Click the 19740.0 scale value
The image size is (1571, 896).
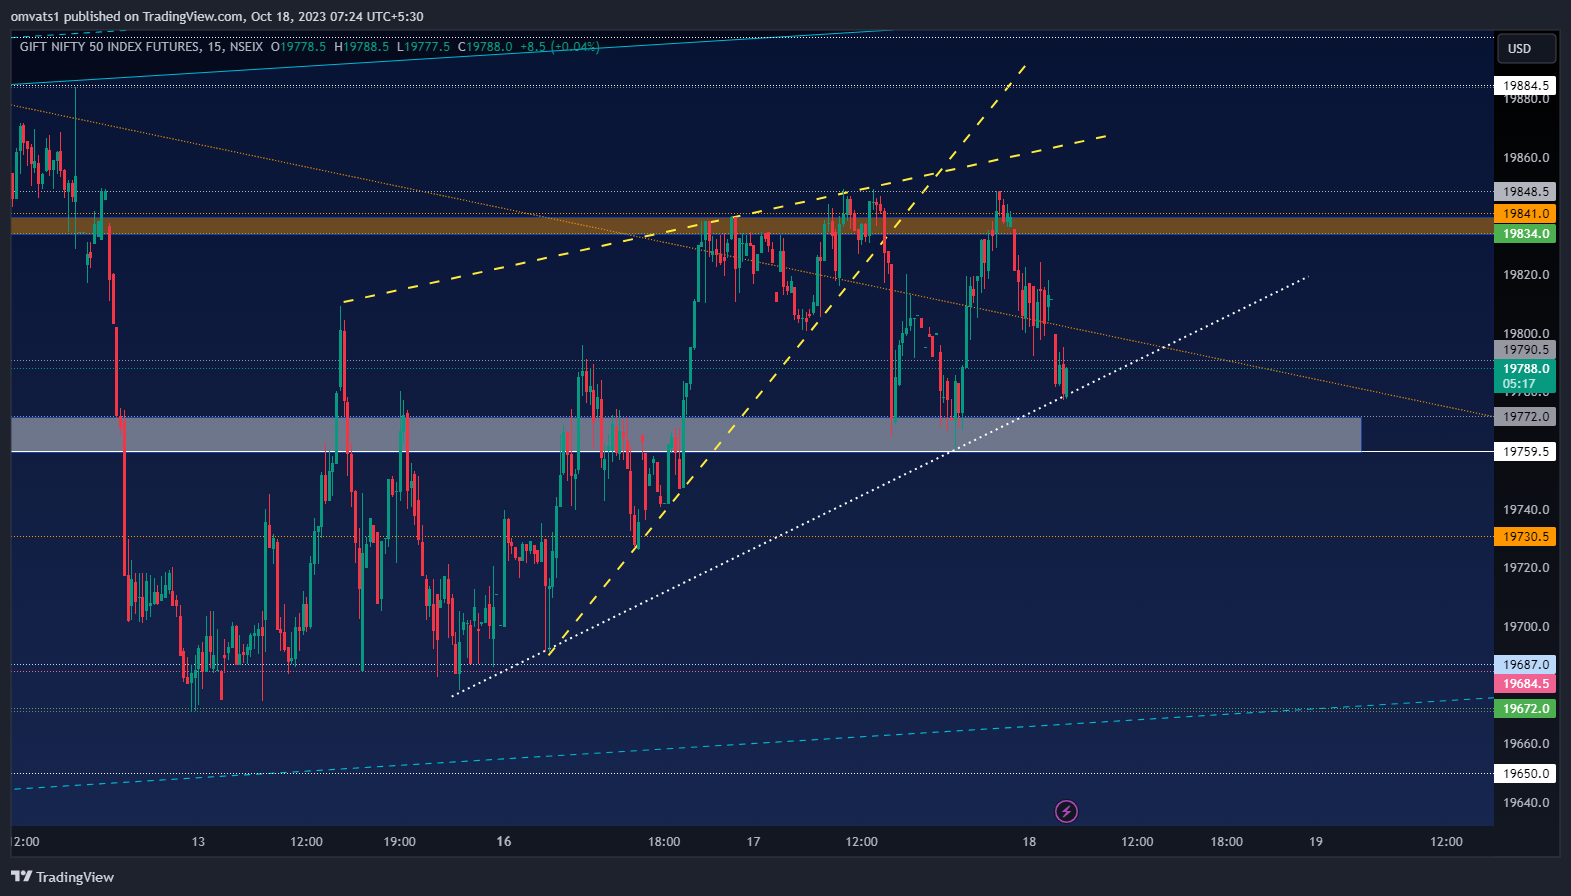[1526, 510]
